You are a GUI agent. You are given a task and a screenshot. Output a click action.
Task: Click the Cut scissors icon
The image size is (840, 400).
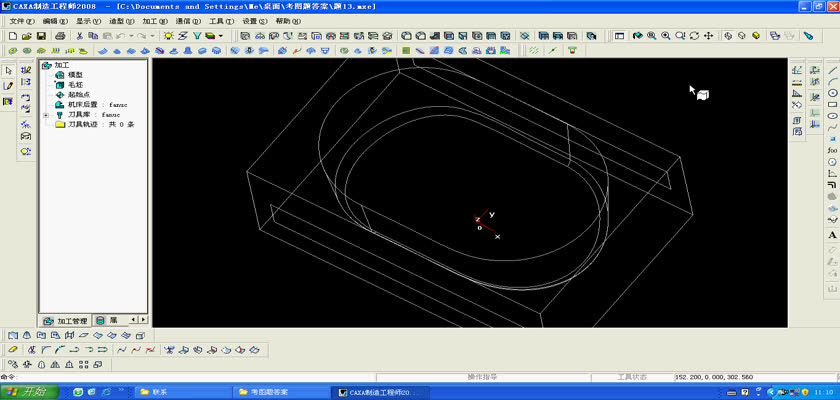tap(79, 36)
